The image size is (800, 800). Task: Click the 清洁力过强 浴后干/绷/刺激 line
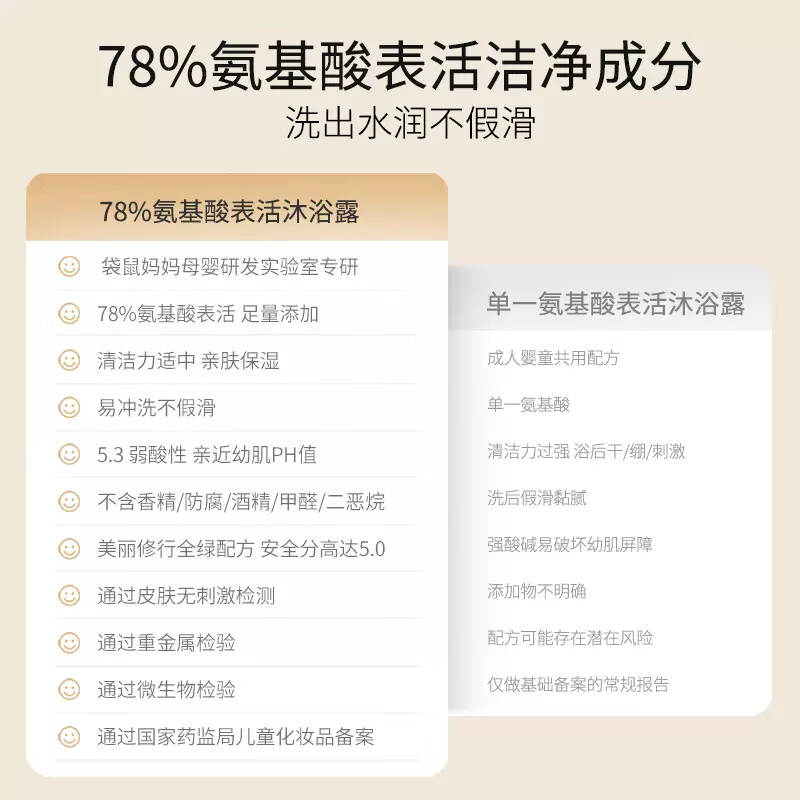tap(586, 451)
